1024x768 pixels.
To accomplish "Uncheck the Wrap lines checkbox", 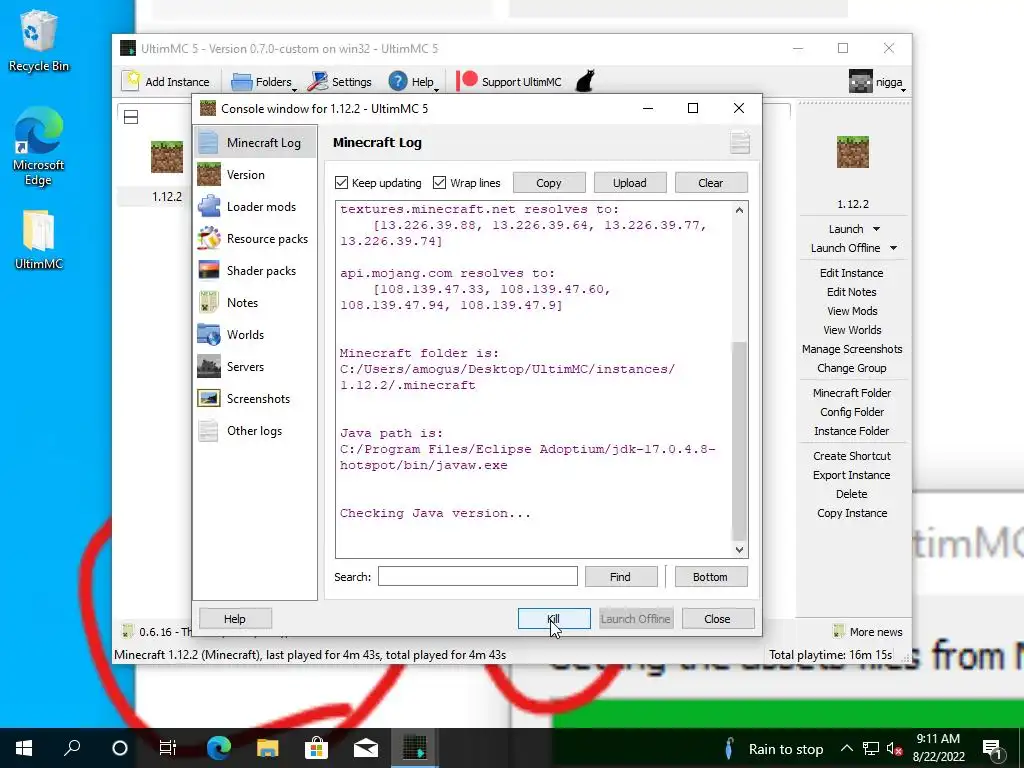I will [440, 183].
